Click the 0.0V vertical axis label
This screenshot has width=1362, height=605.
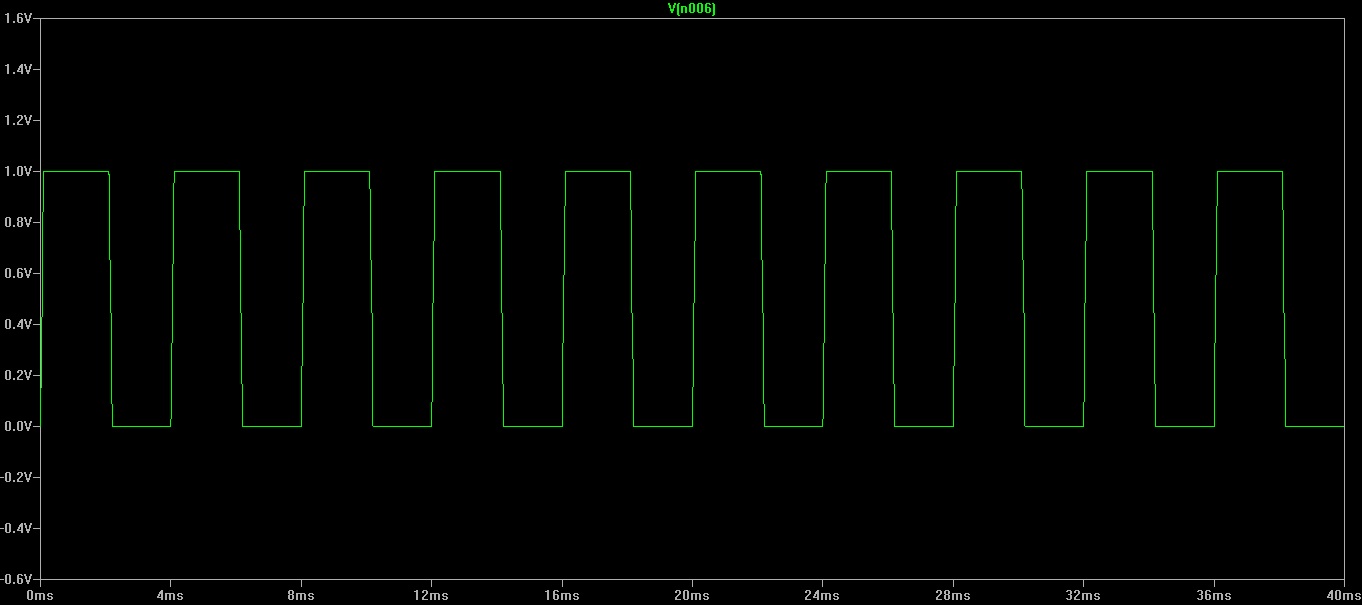[x=17, y=426]
